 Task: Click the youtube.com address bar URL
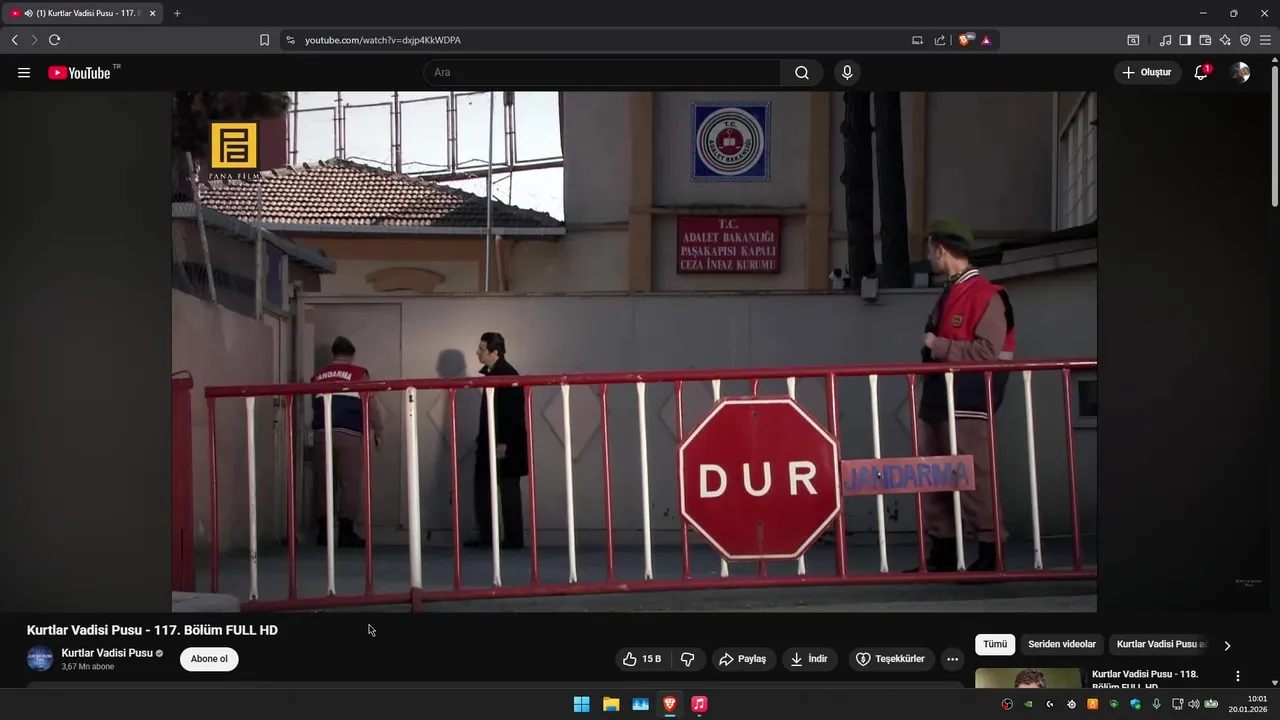pyautogui.click(x=383, y=40)
